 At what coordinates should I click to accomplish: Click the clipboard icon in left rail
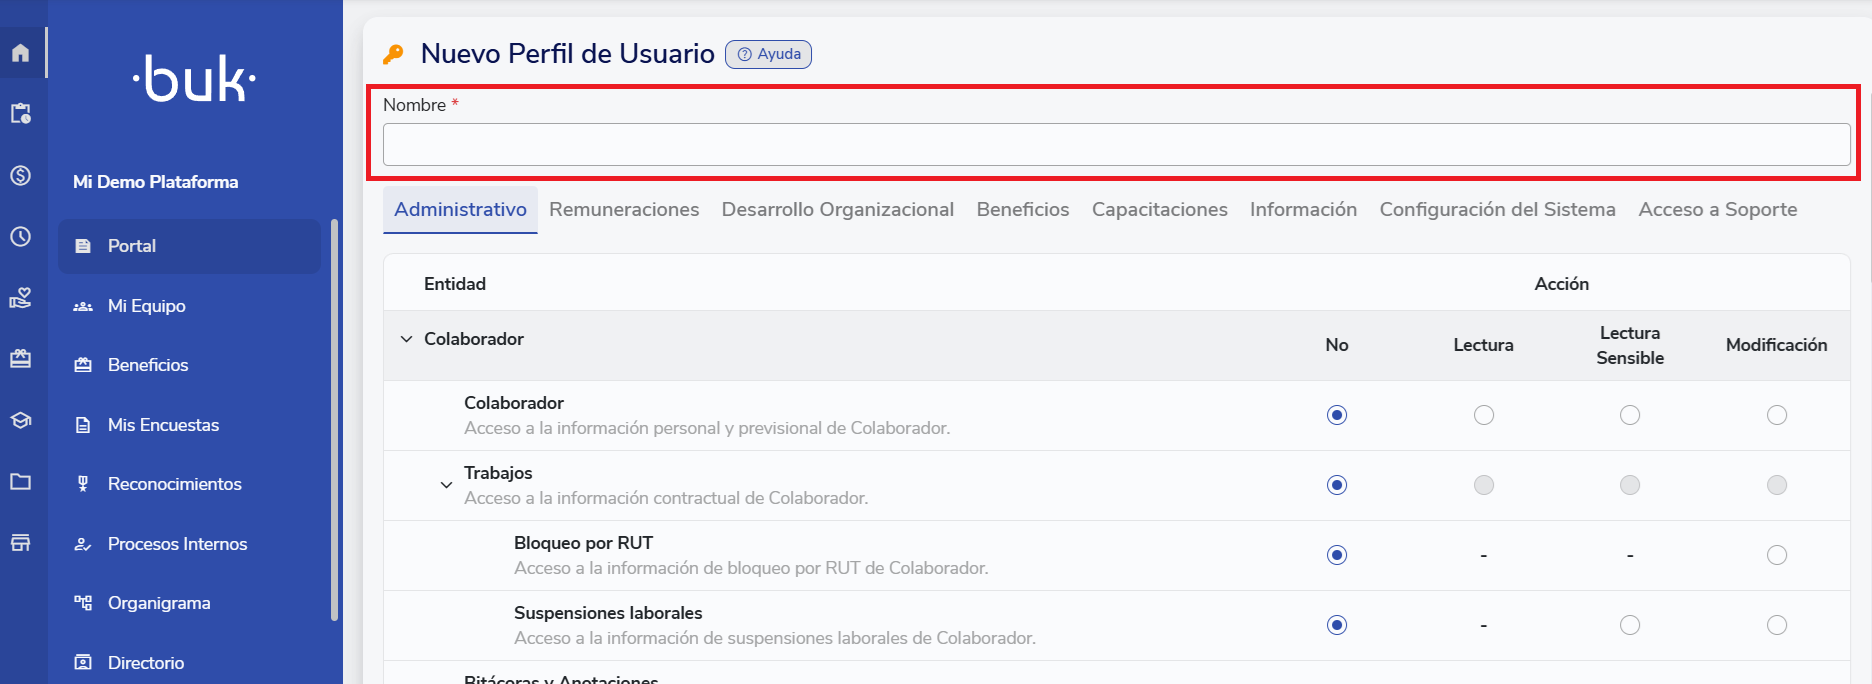(x=21, y=114)
